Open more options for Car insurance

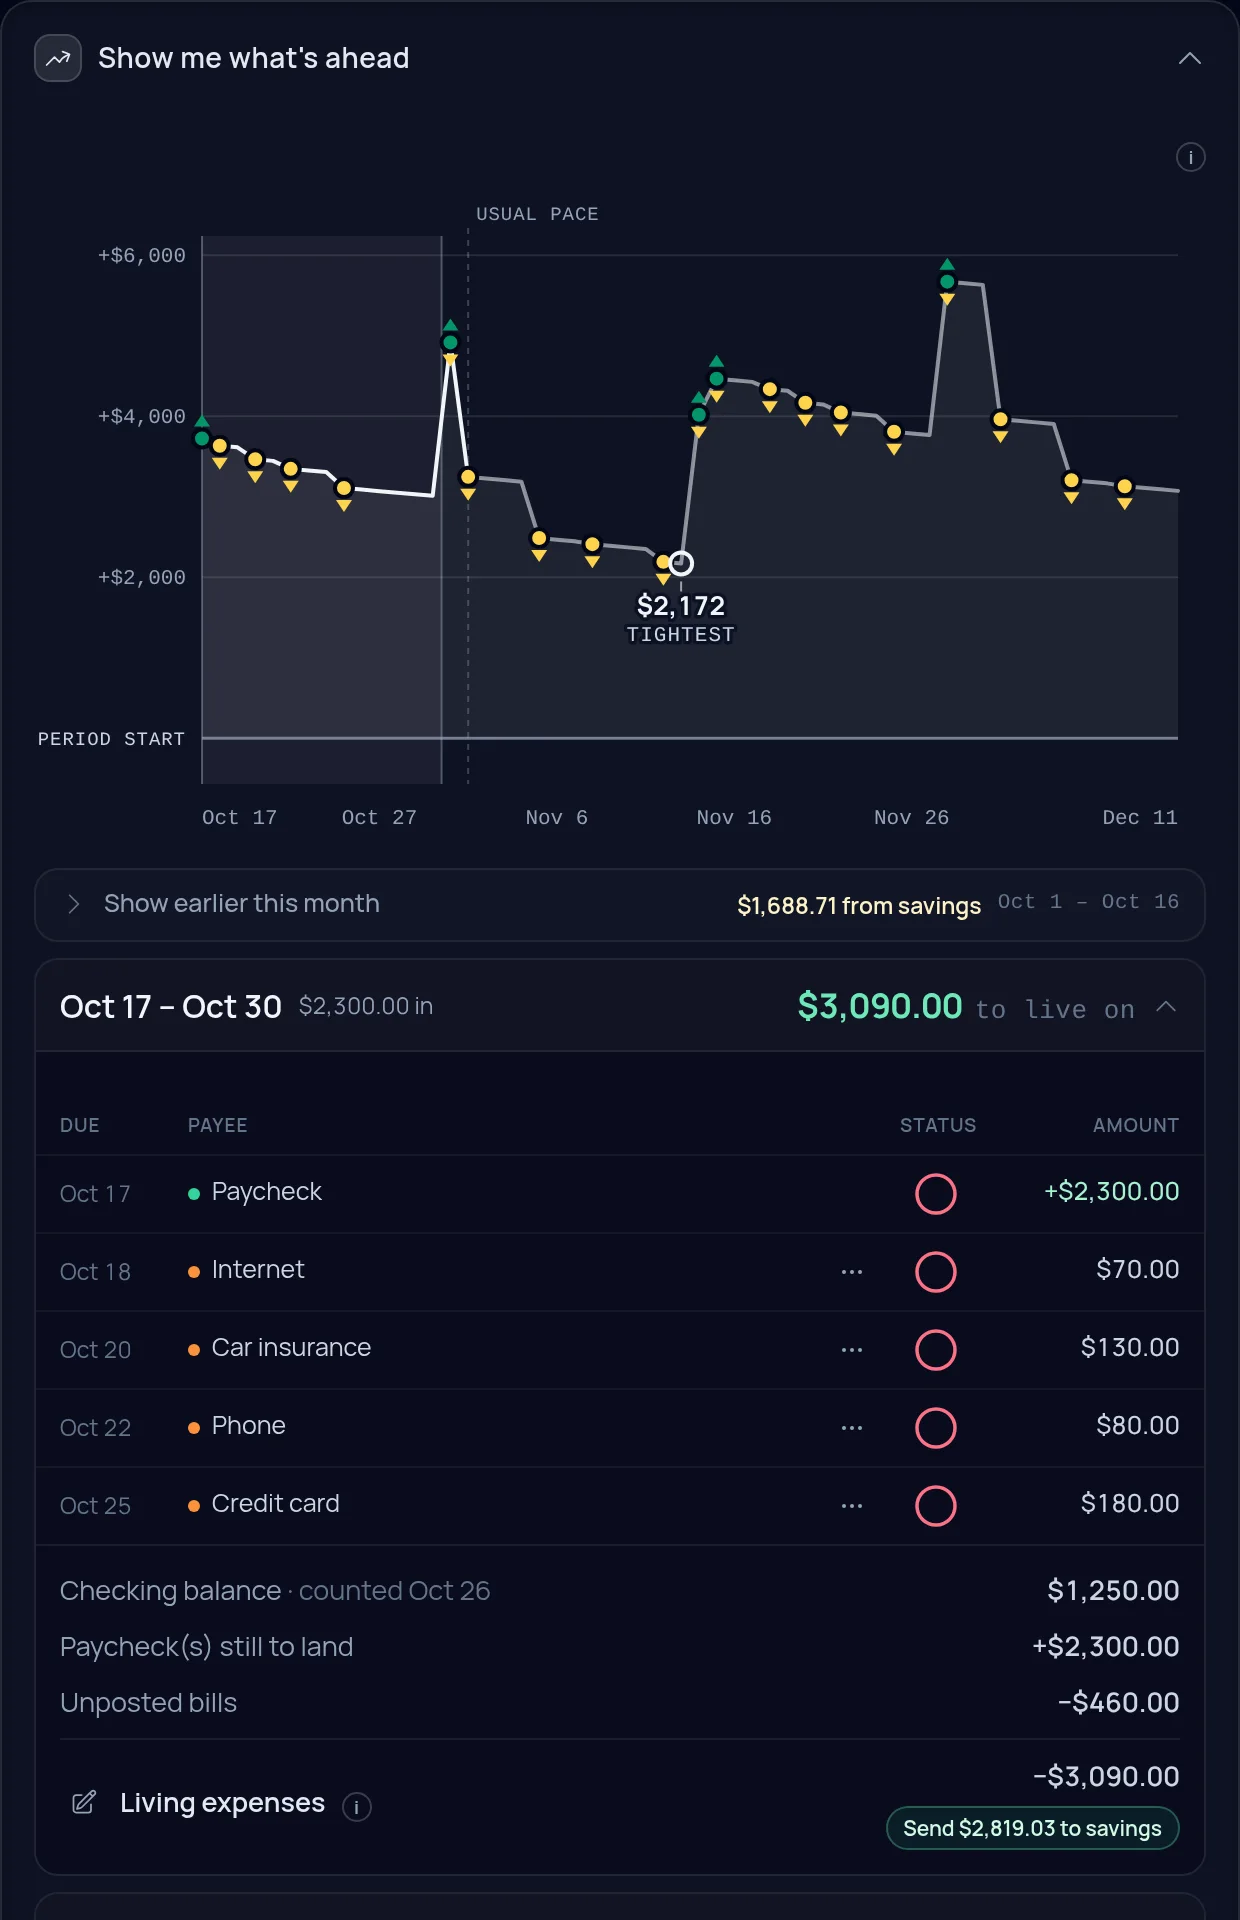click(852, 1349)
